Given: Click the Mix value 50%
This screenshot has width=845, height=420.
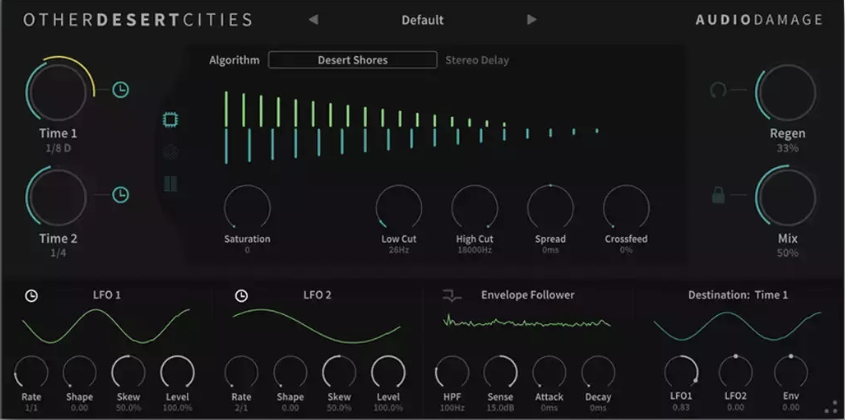Looking at the screenshot, I should point(787,253).
